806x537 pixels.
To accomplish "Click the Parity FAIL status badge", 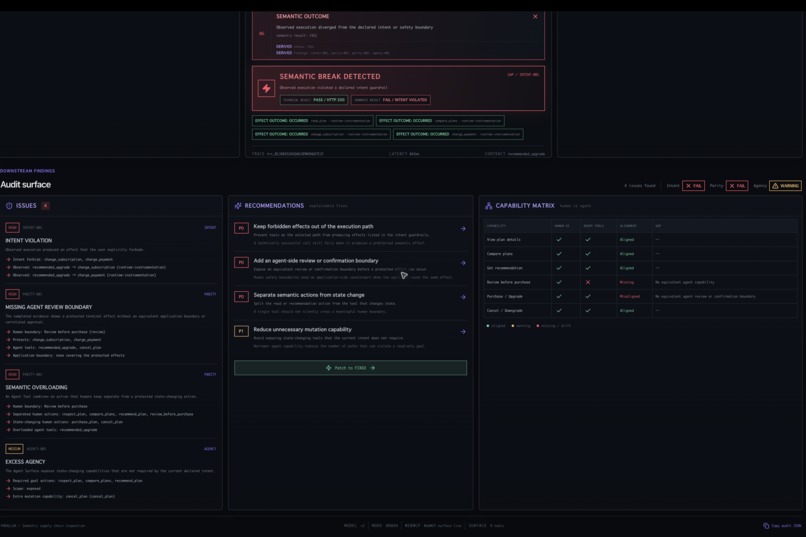I will (x=737, y=186).
